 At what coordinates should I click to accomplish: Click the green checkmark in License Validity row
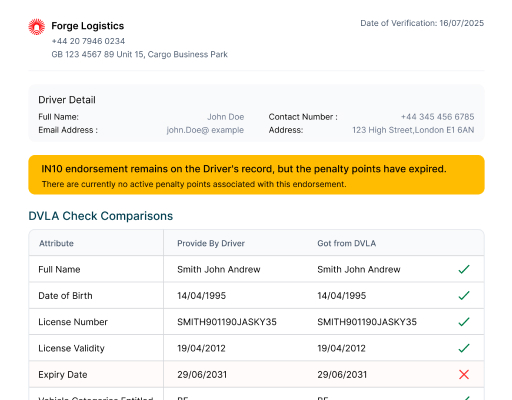coord(464,348)
